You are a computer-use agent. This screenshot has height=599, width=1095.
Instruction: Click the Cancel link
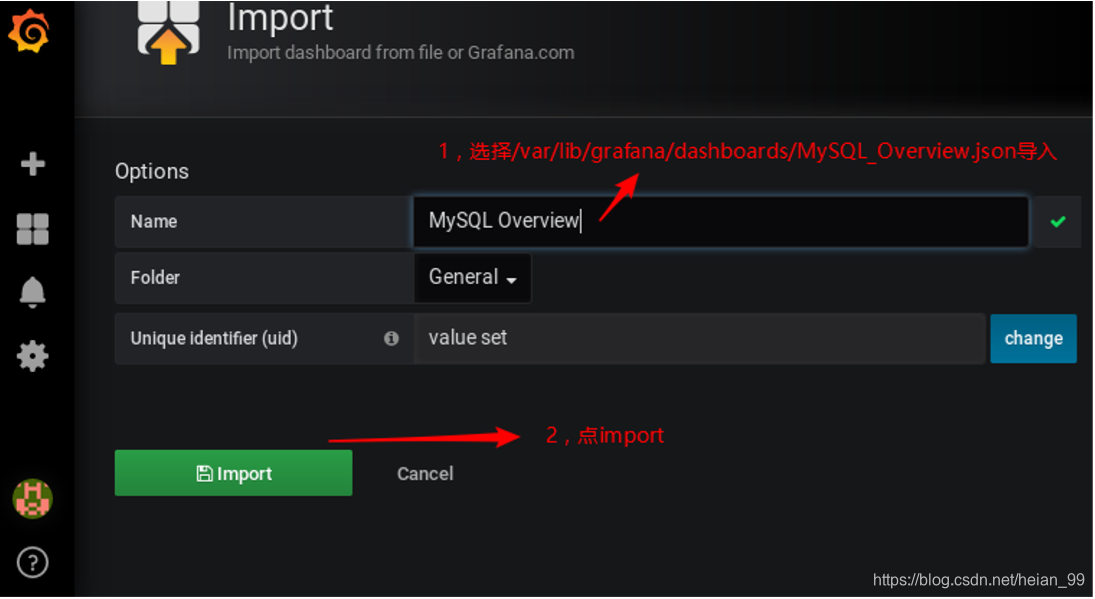click(425, 474)
